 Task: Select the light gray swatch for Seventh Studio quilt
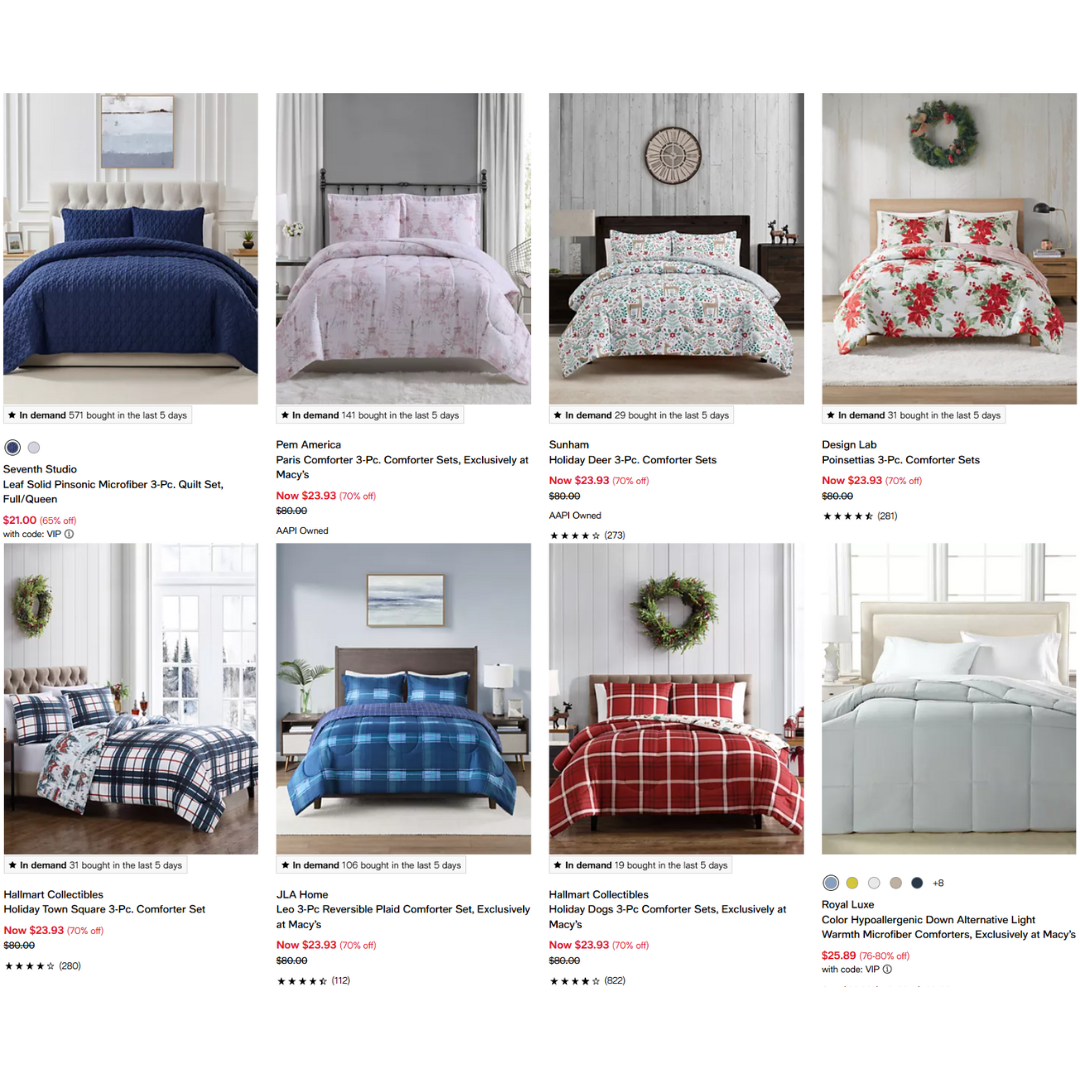34,447
